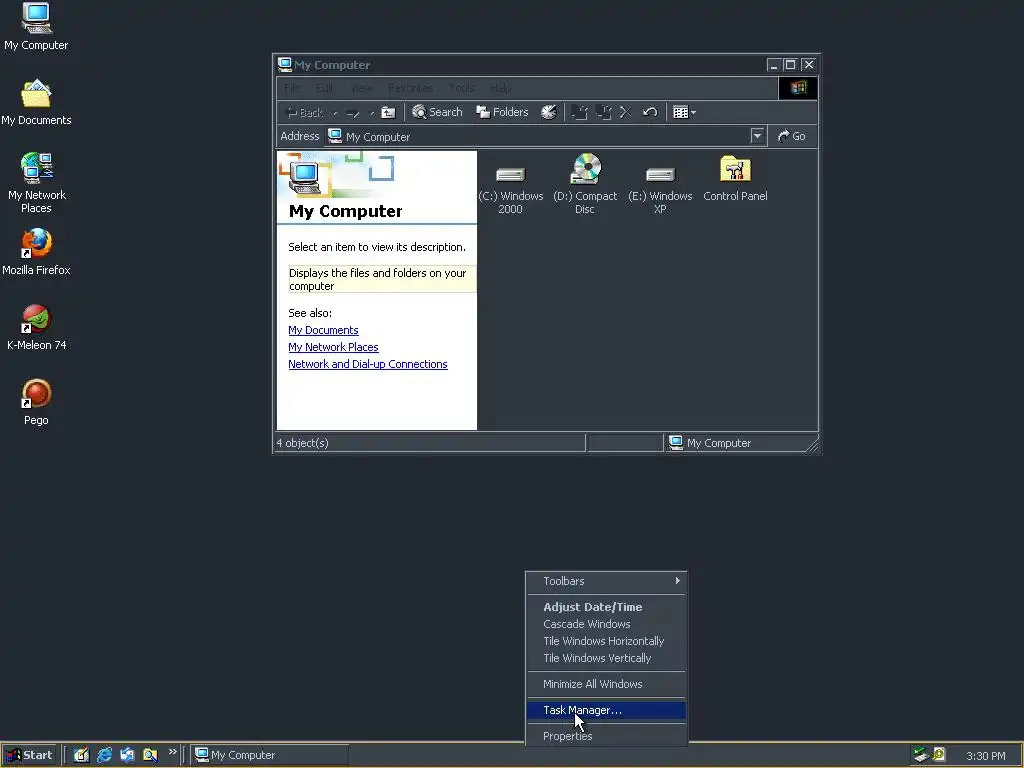Screen dimensions: 1024x768
Task: Choose Tile Windows Horizontally
Action: [607, 641]
